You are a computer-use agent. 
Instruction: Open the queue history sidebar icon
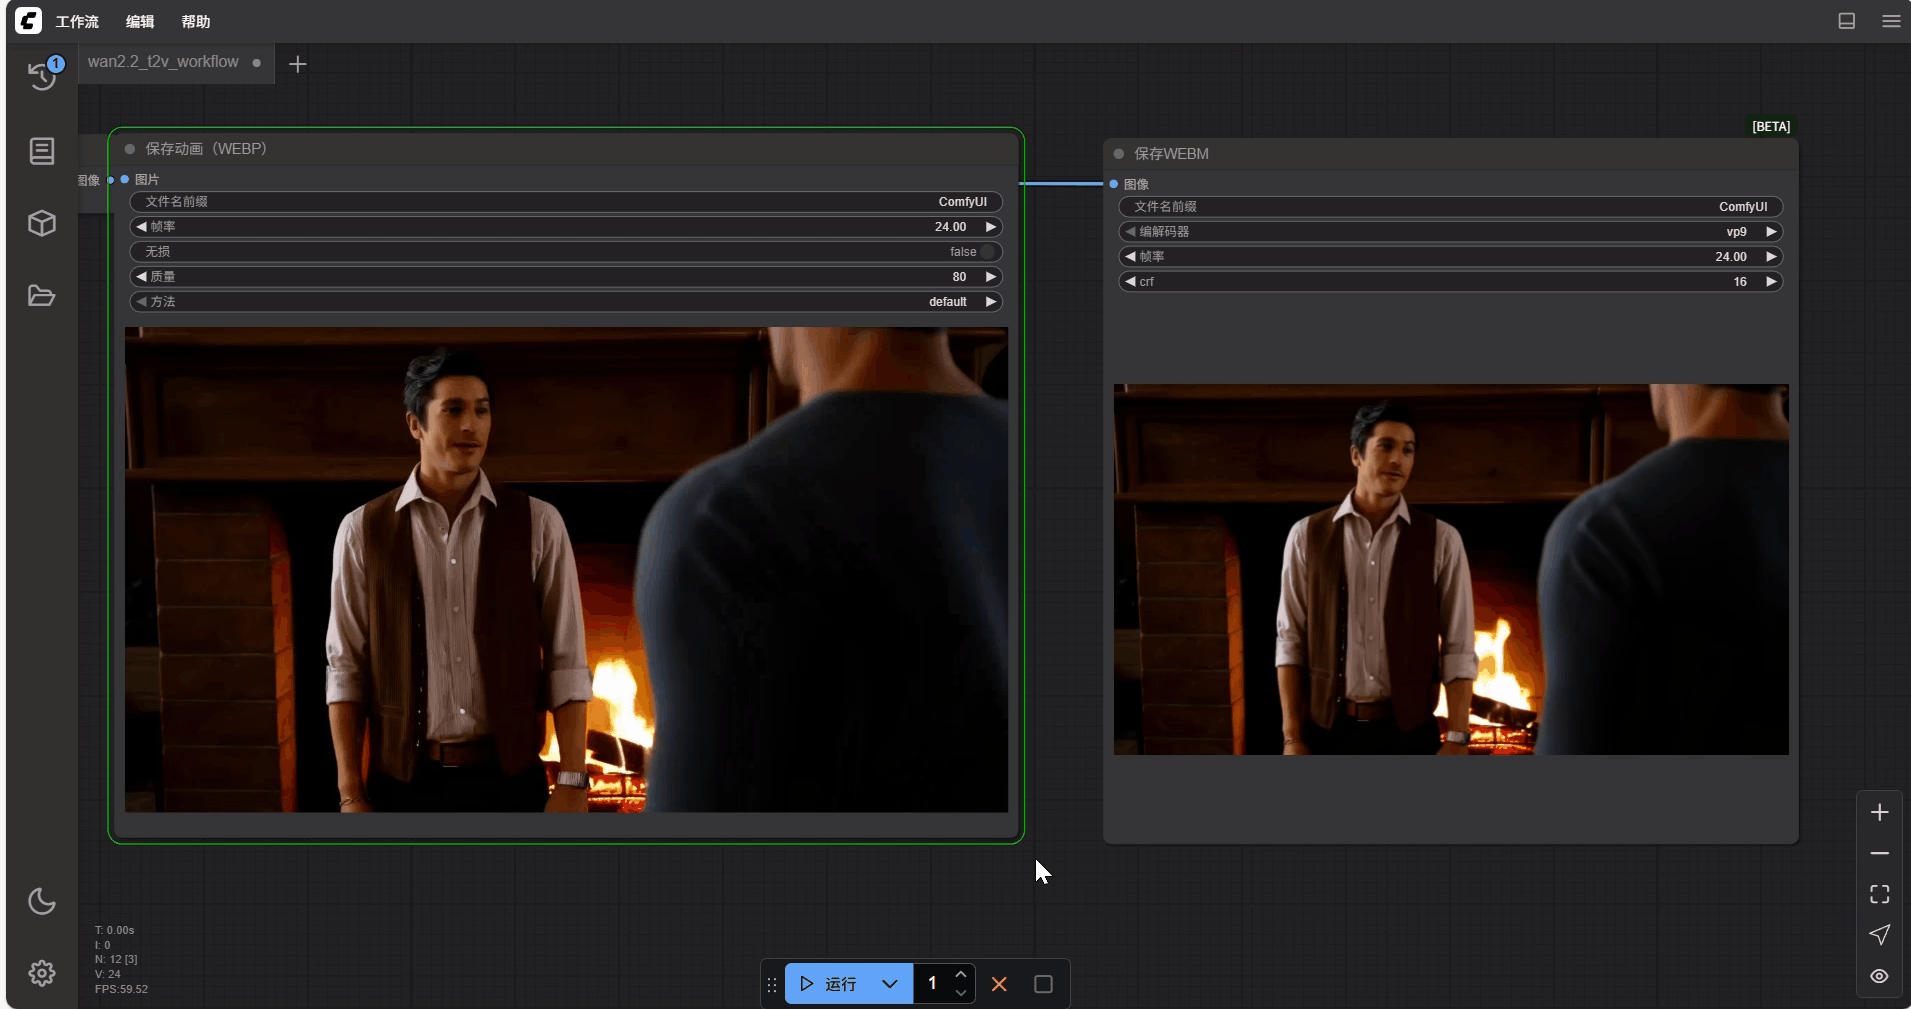(42, 75)
